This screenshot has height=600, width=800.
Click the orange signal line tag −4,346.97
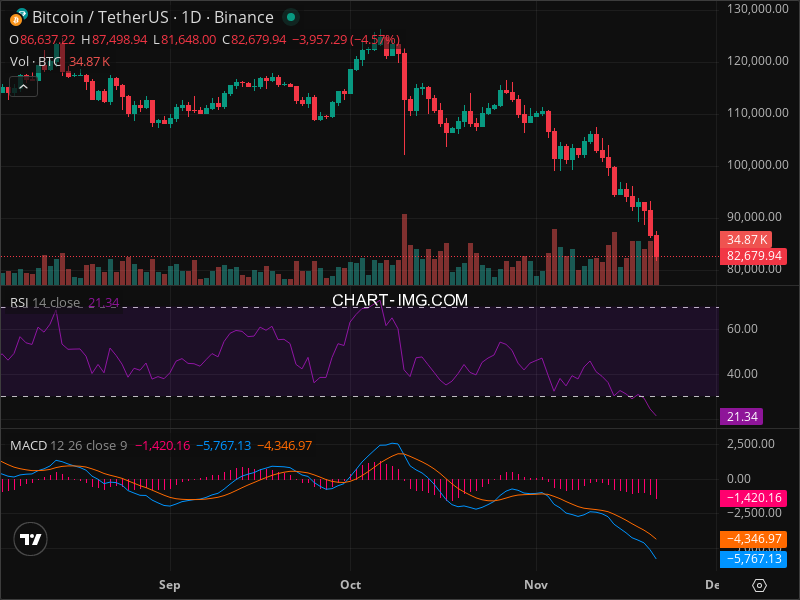[x=752, y=539]
